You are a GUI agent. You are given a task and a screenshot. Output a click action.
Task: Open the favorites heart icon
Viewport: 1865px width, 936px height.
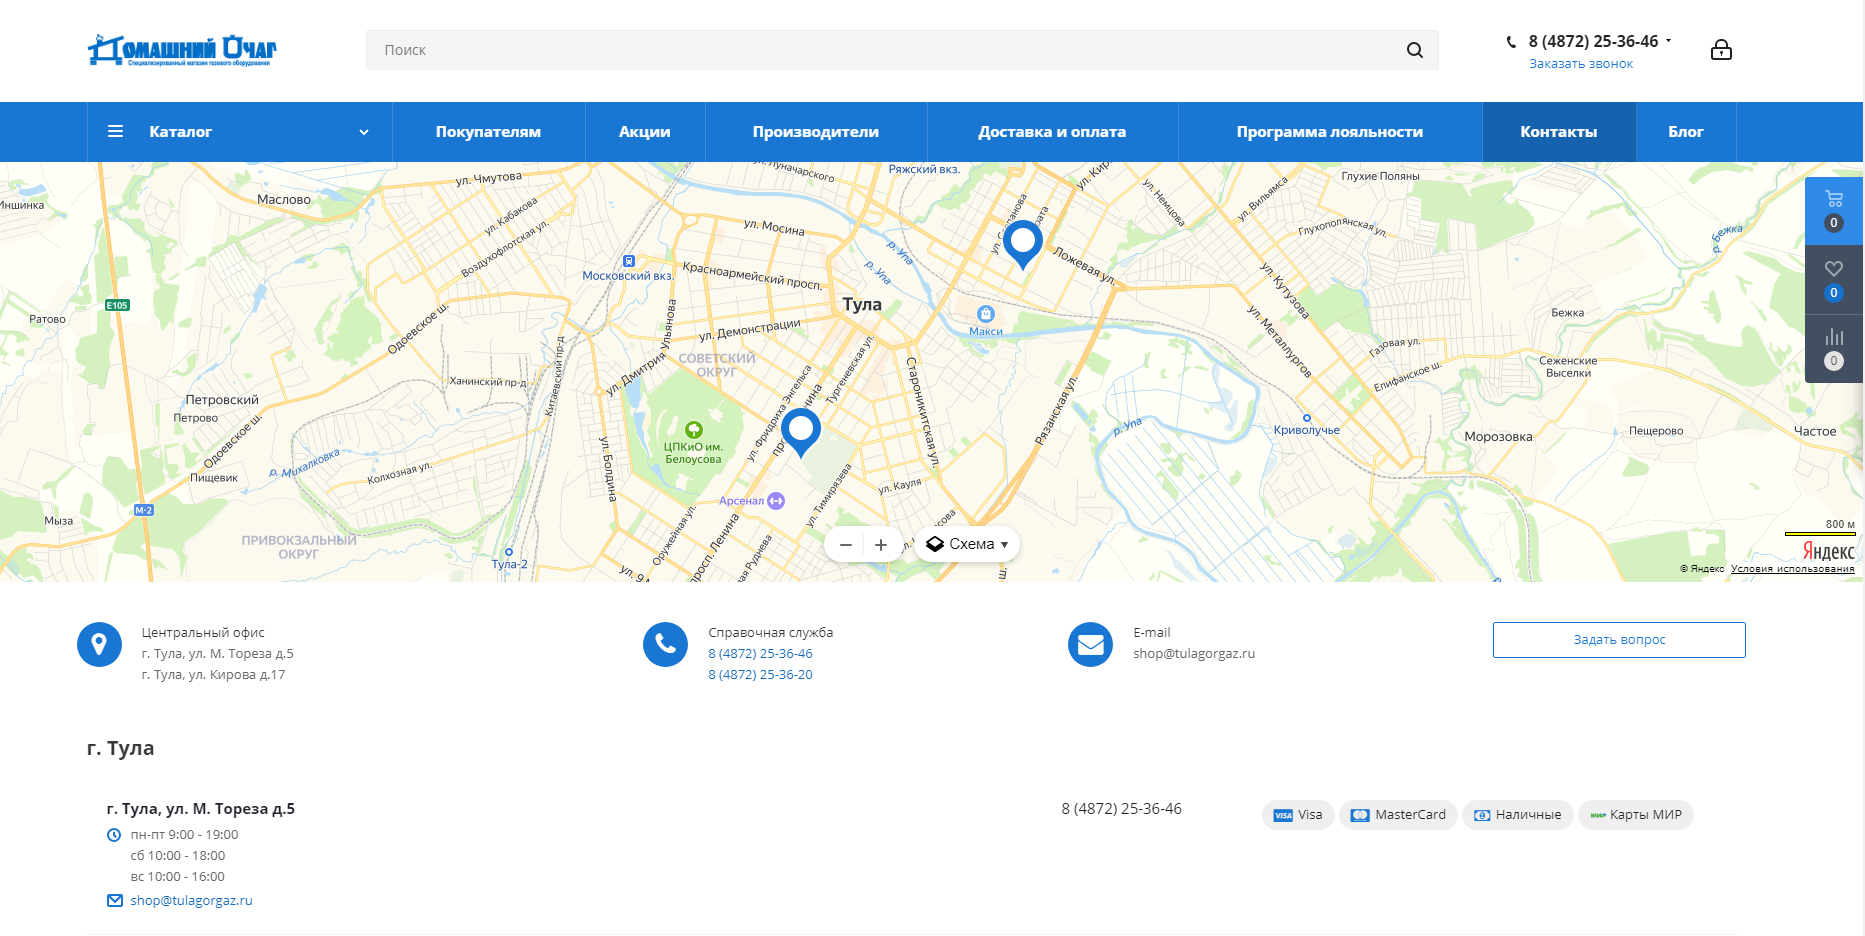click(x=1833, y=269)
